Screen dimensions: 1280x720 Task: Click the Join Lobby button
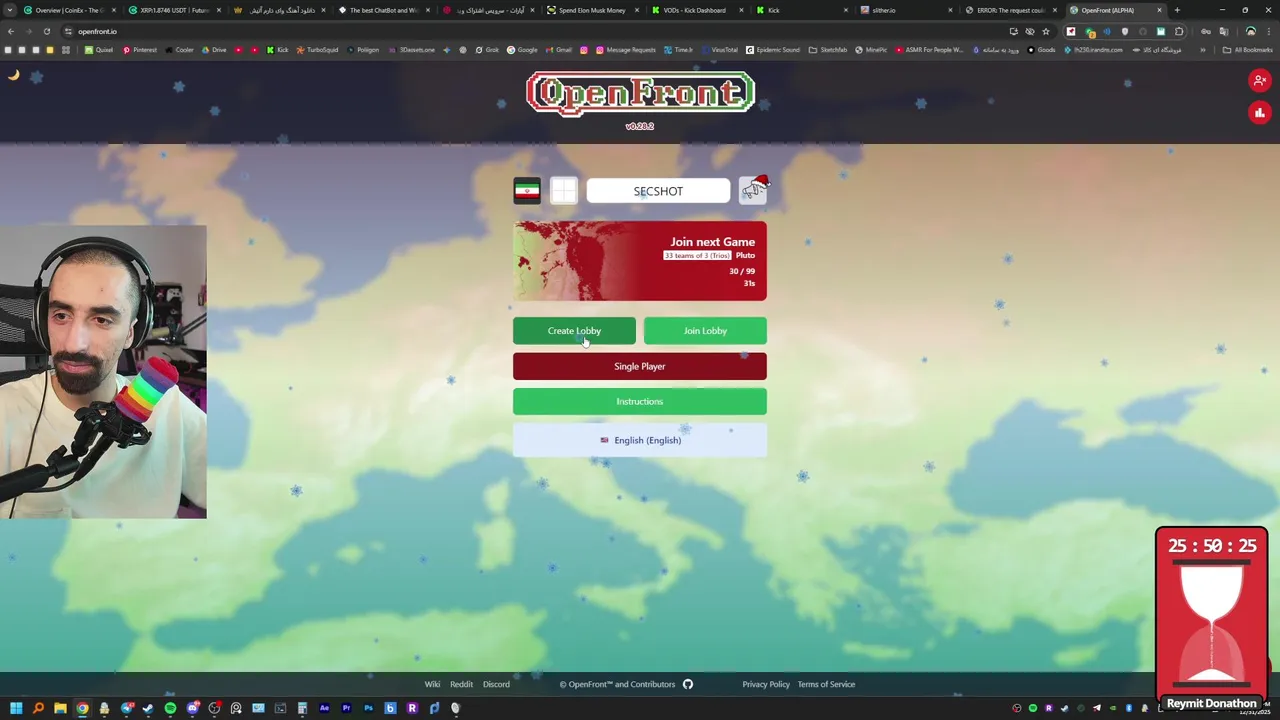705,331
